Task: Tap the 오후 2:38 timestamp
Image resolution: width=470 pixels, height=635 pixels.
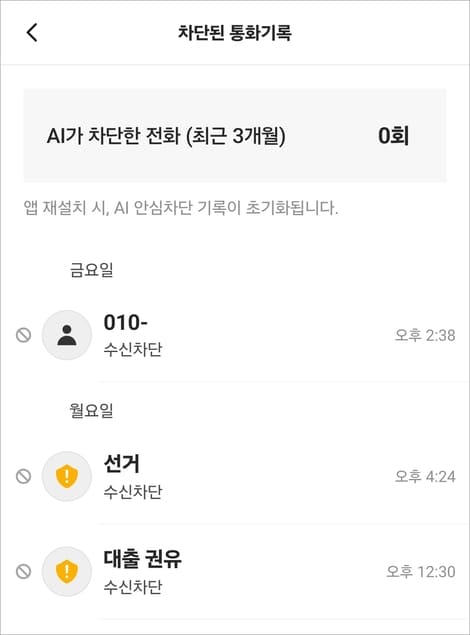Action: [425, 335]
